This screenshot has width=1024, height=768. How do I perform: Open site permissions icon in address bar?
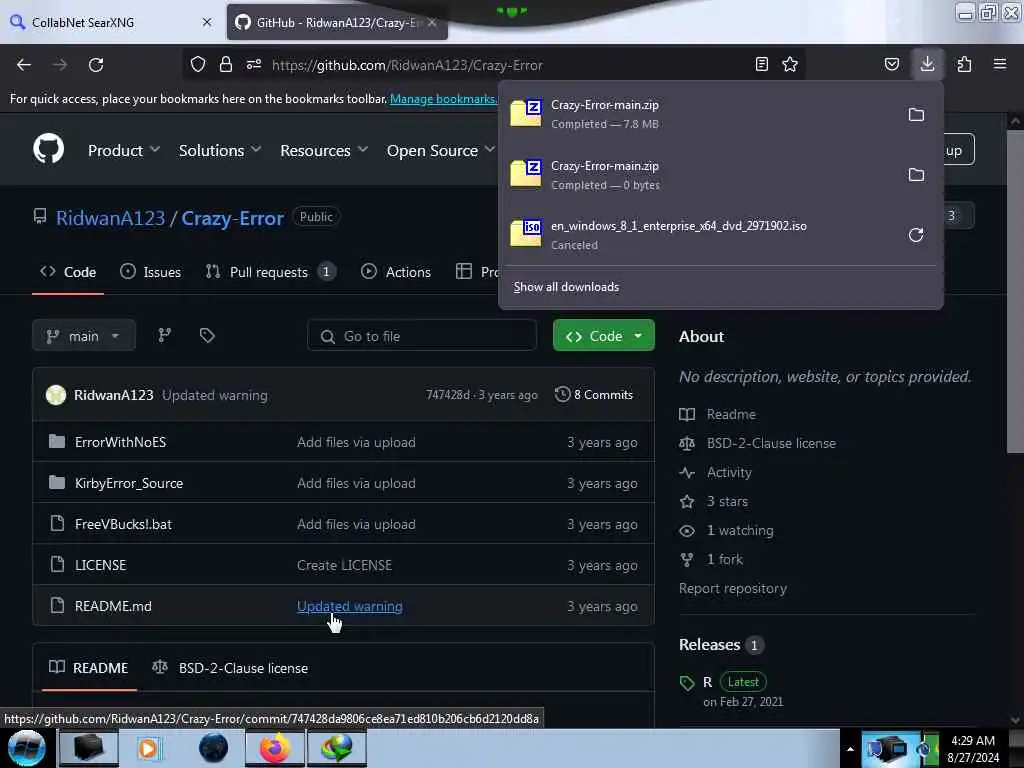254,64
